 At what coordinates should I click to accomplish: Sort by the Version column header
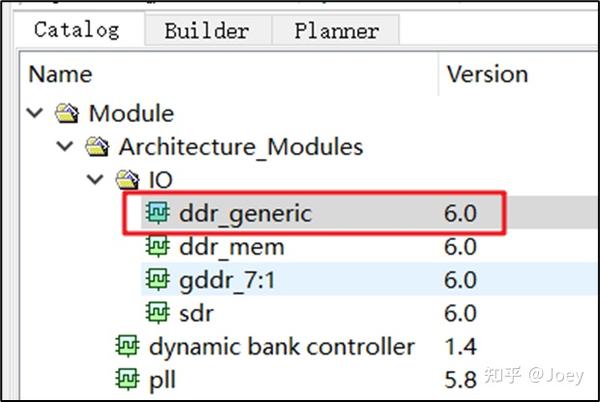coord(519,74)
